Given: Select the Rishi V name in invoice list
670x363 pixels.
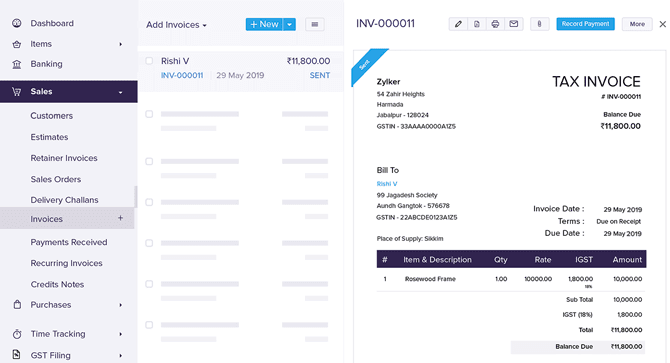Looking at the screenshot, I should [175, 61].
